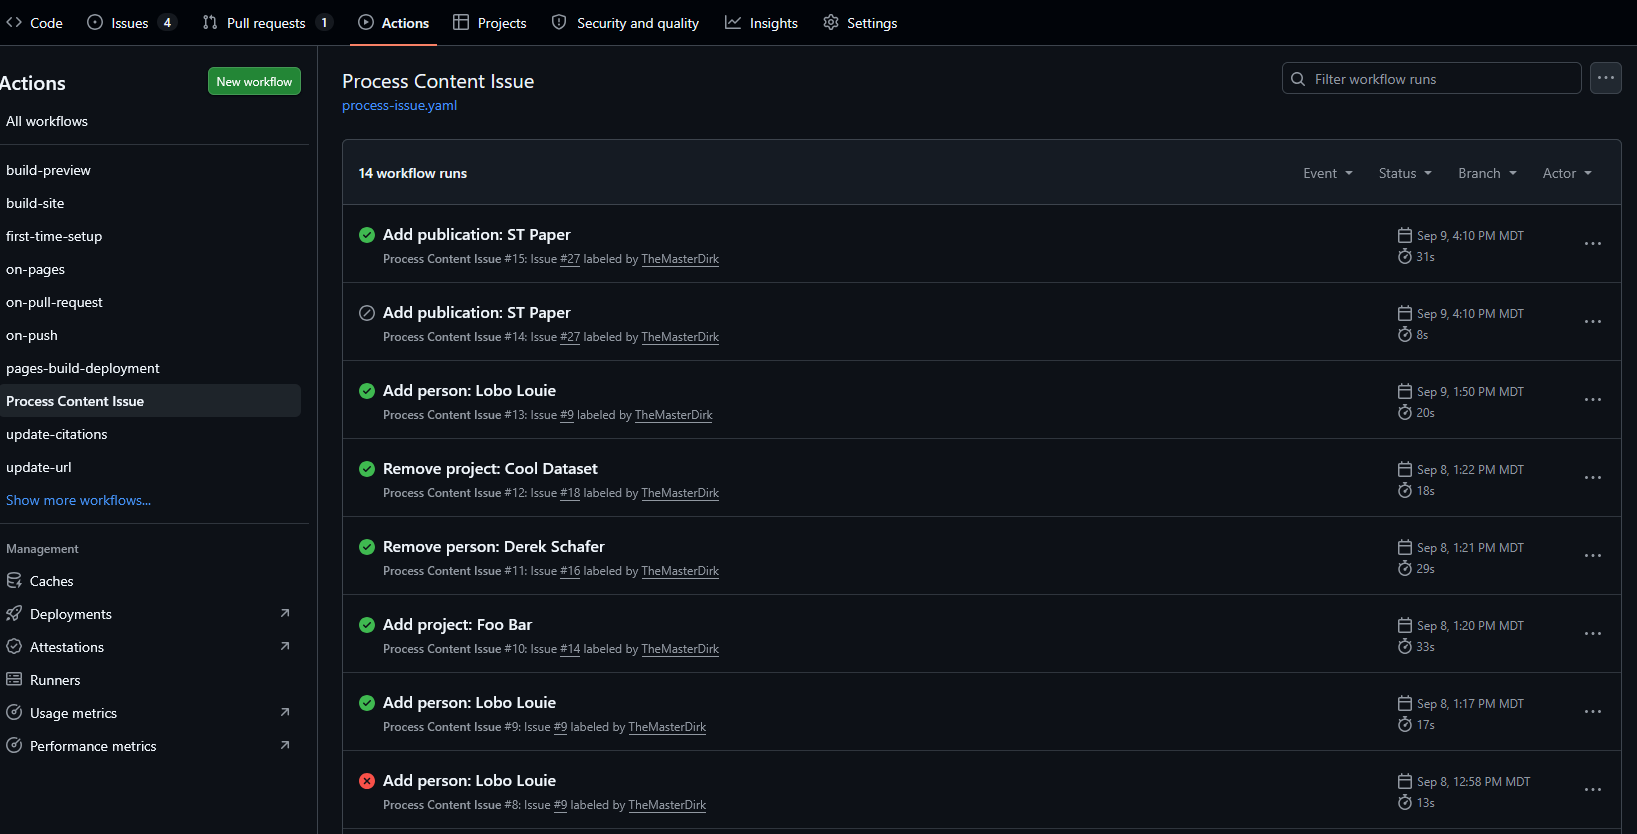Open run 'Remove person: Derek Schafer'
This screenshot has height=834, width=1637.
coord(494,547)
